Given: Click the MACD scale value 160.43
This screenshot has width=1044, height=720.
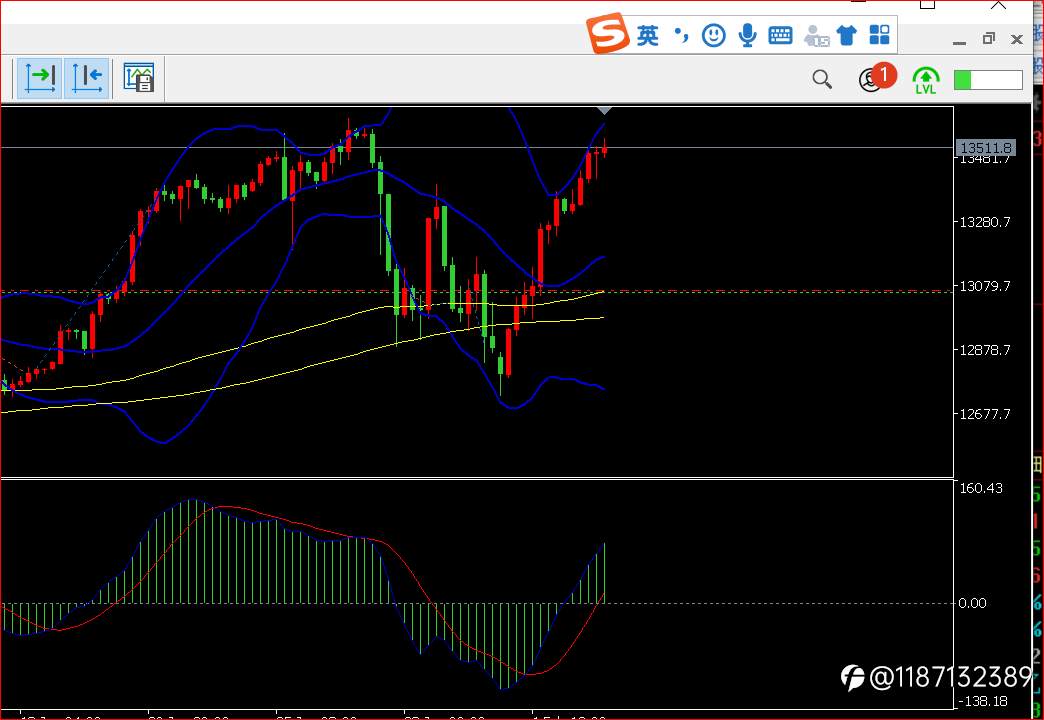Looking at the screenshot, I should coord(981,488).
